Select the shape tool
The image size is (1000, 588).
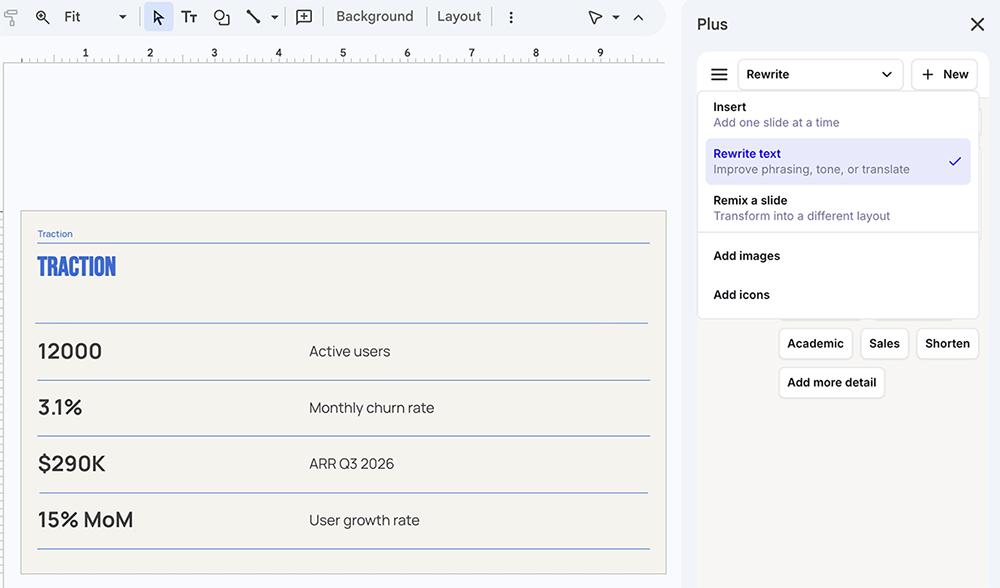[x=221, y=17]
